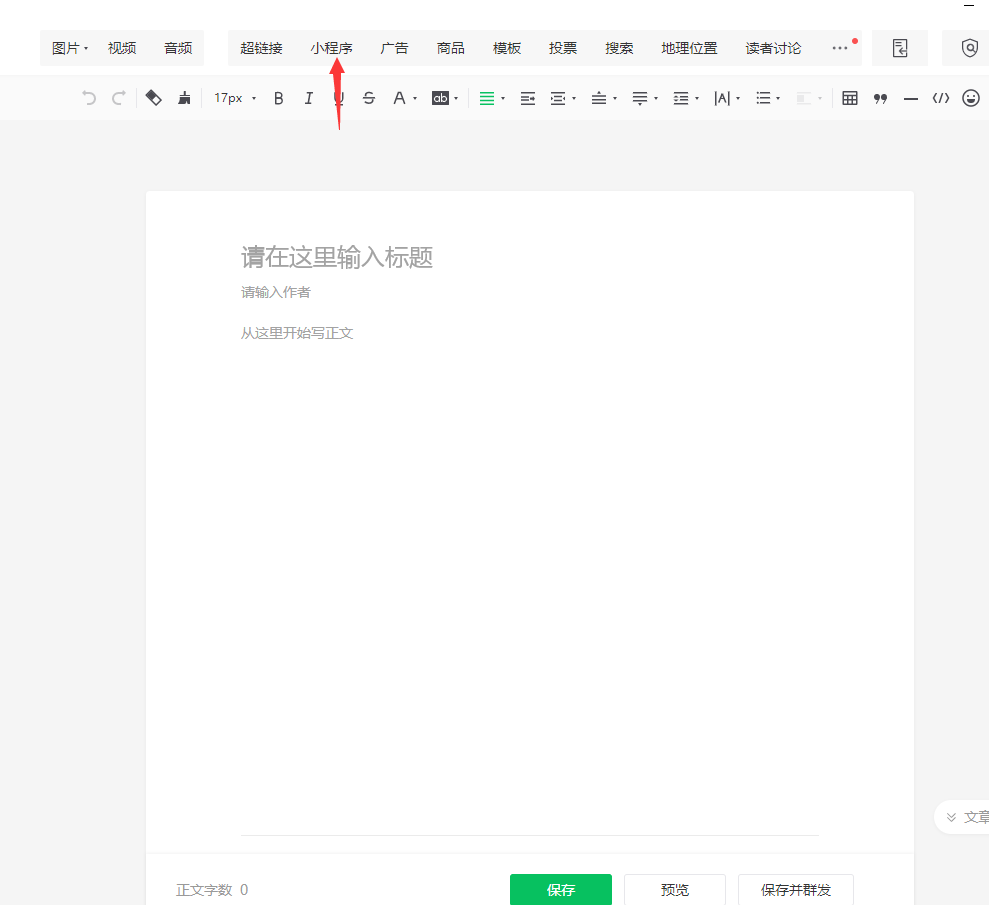Click the bullet list icon

[x=763, y=99]
